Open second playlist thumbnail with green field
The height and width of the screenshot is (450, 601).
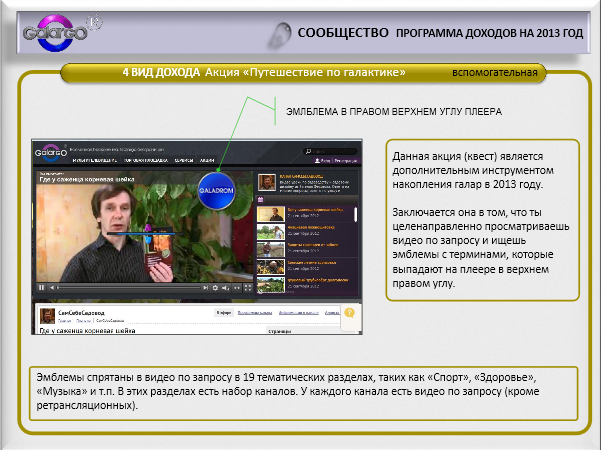[271, 232]
